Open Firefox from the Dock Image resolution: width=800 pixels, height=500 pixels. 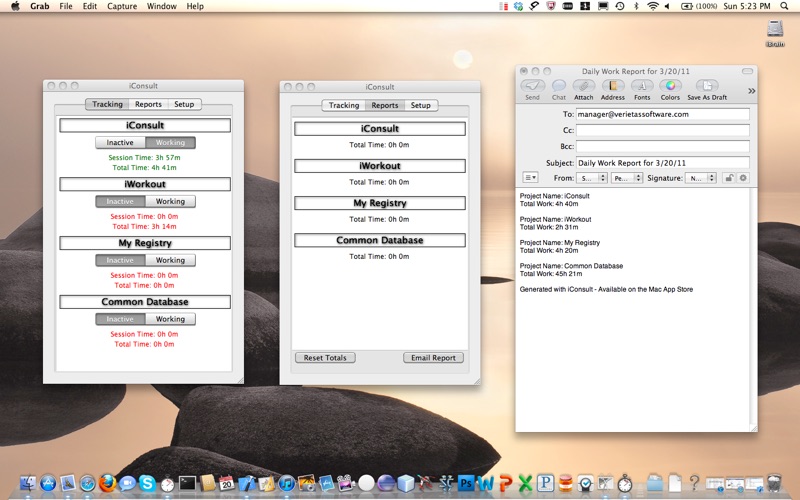click(x=107, y=483)
